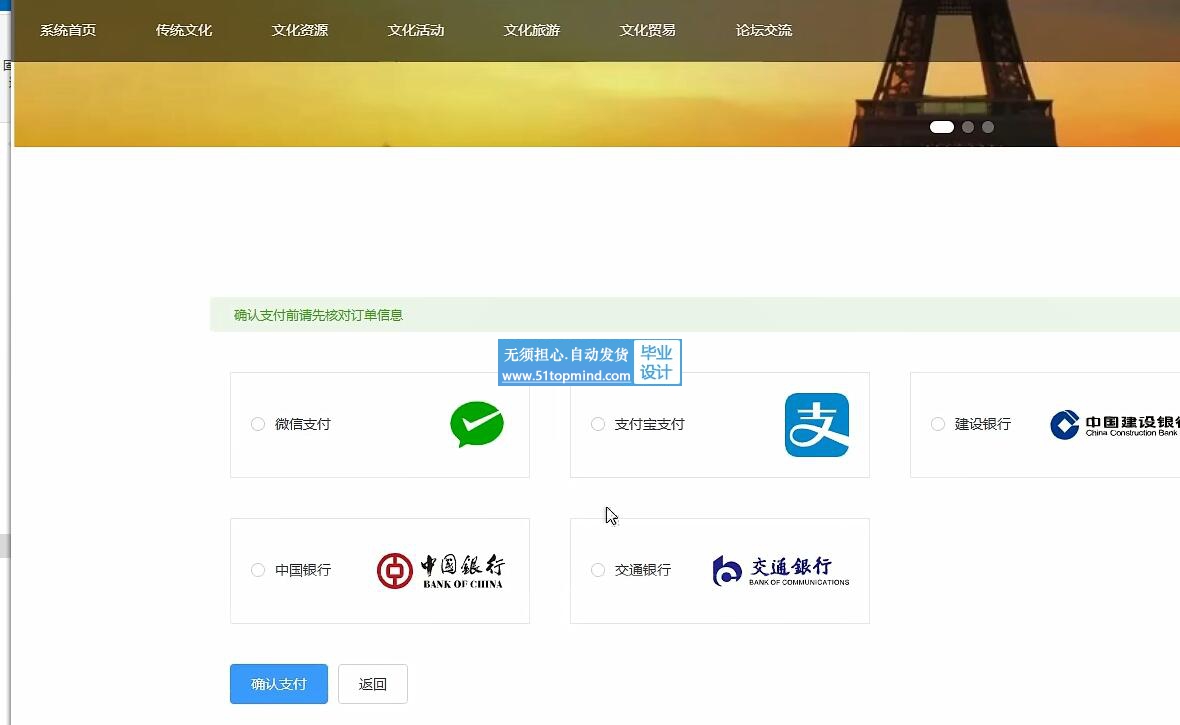Click the WeChat Pay green logo

pyautogui.click(x=477, y=424)
